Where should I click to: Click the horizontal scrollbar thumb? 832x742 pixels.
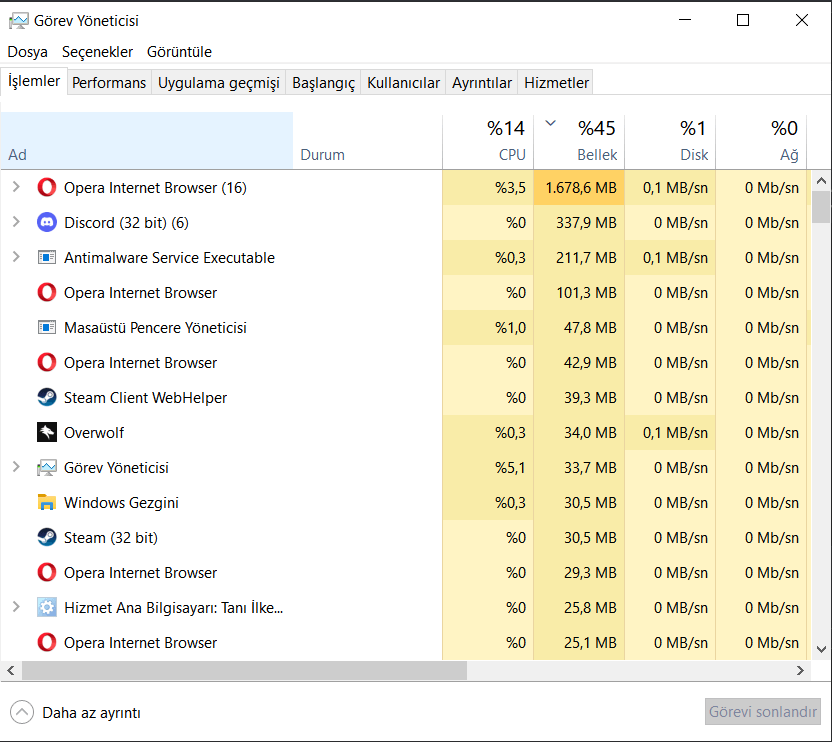pos(244,671)
